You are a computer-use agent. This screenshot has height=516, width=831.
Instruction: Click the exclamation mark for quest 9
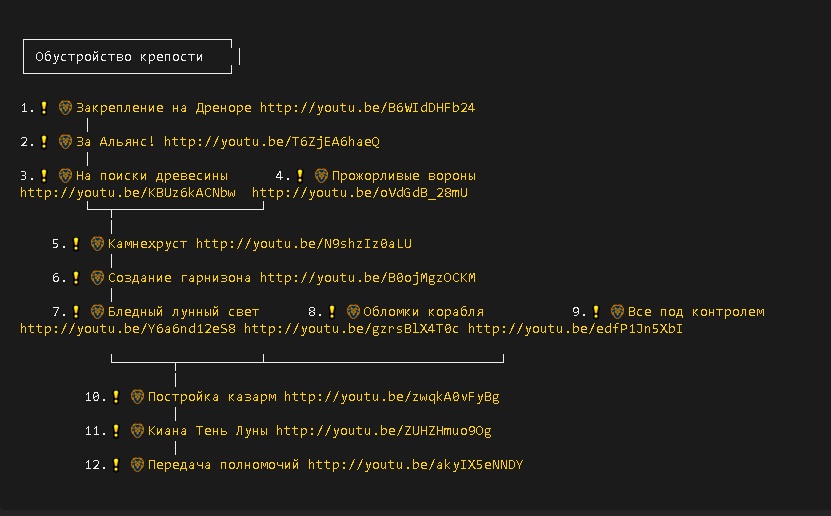[596, 311]
